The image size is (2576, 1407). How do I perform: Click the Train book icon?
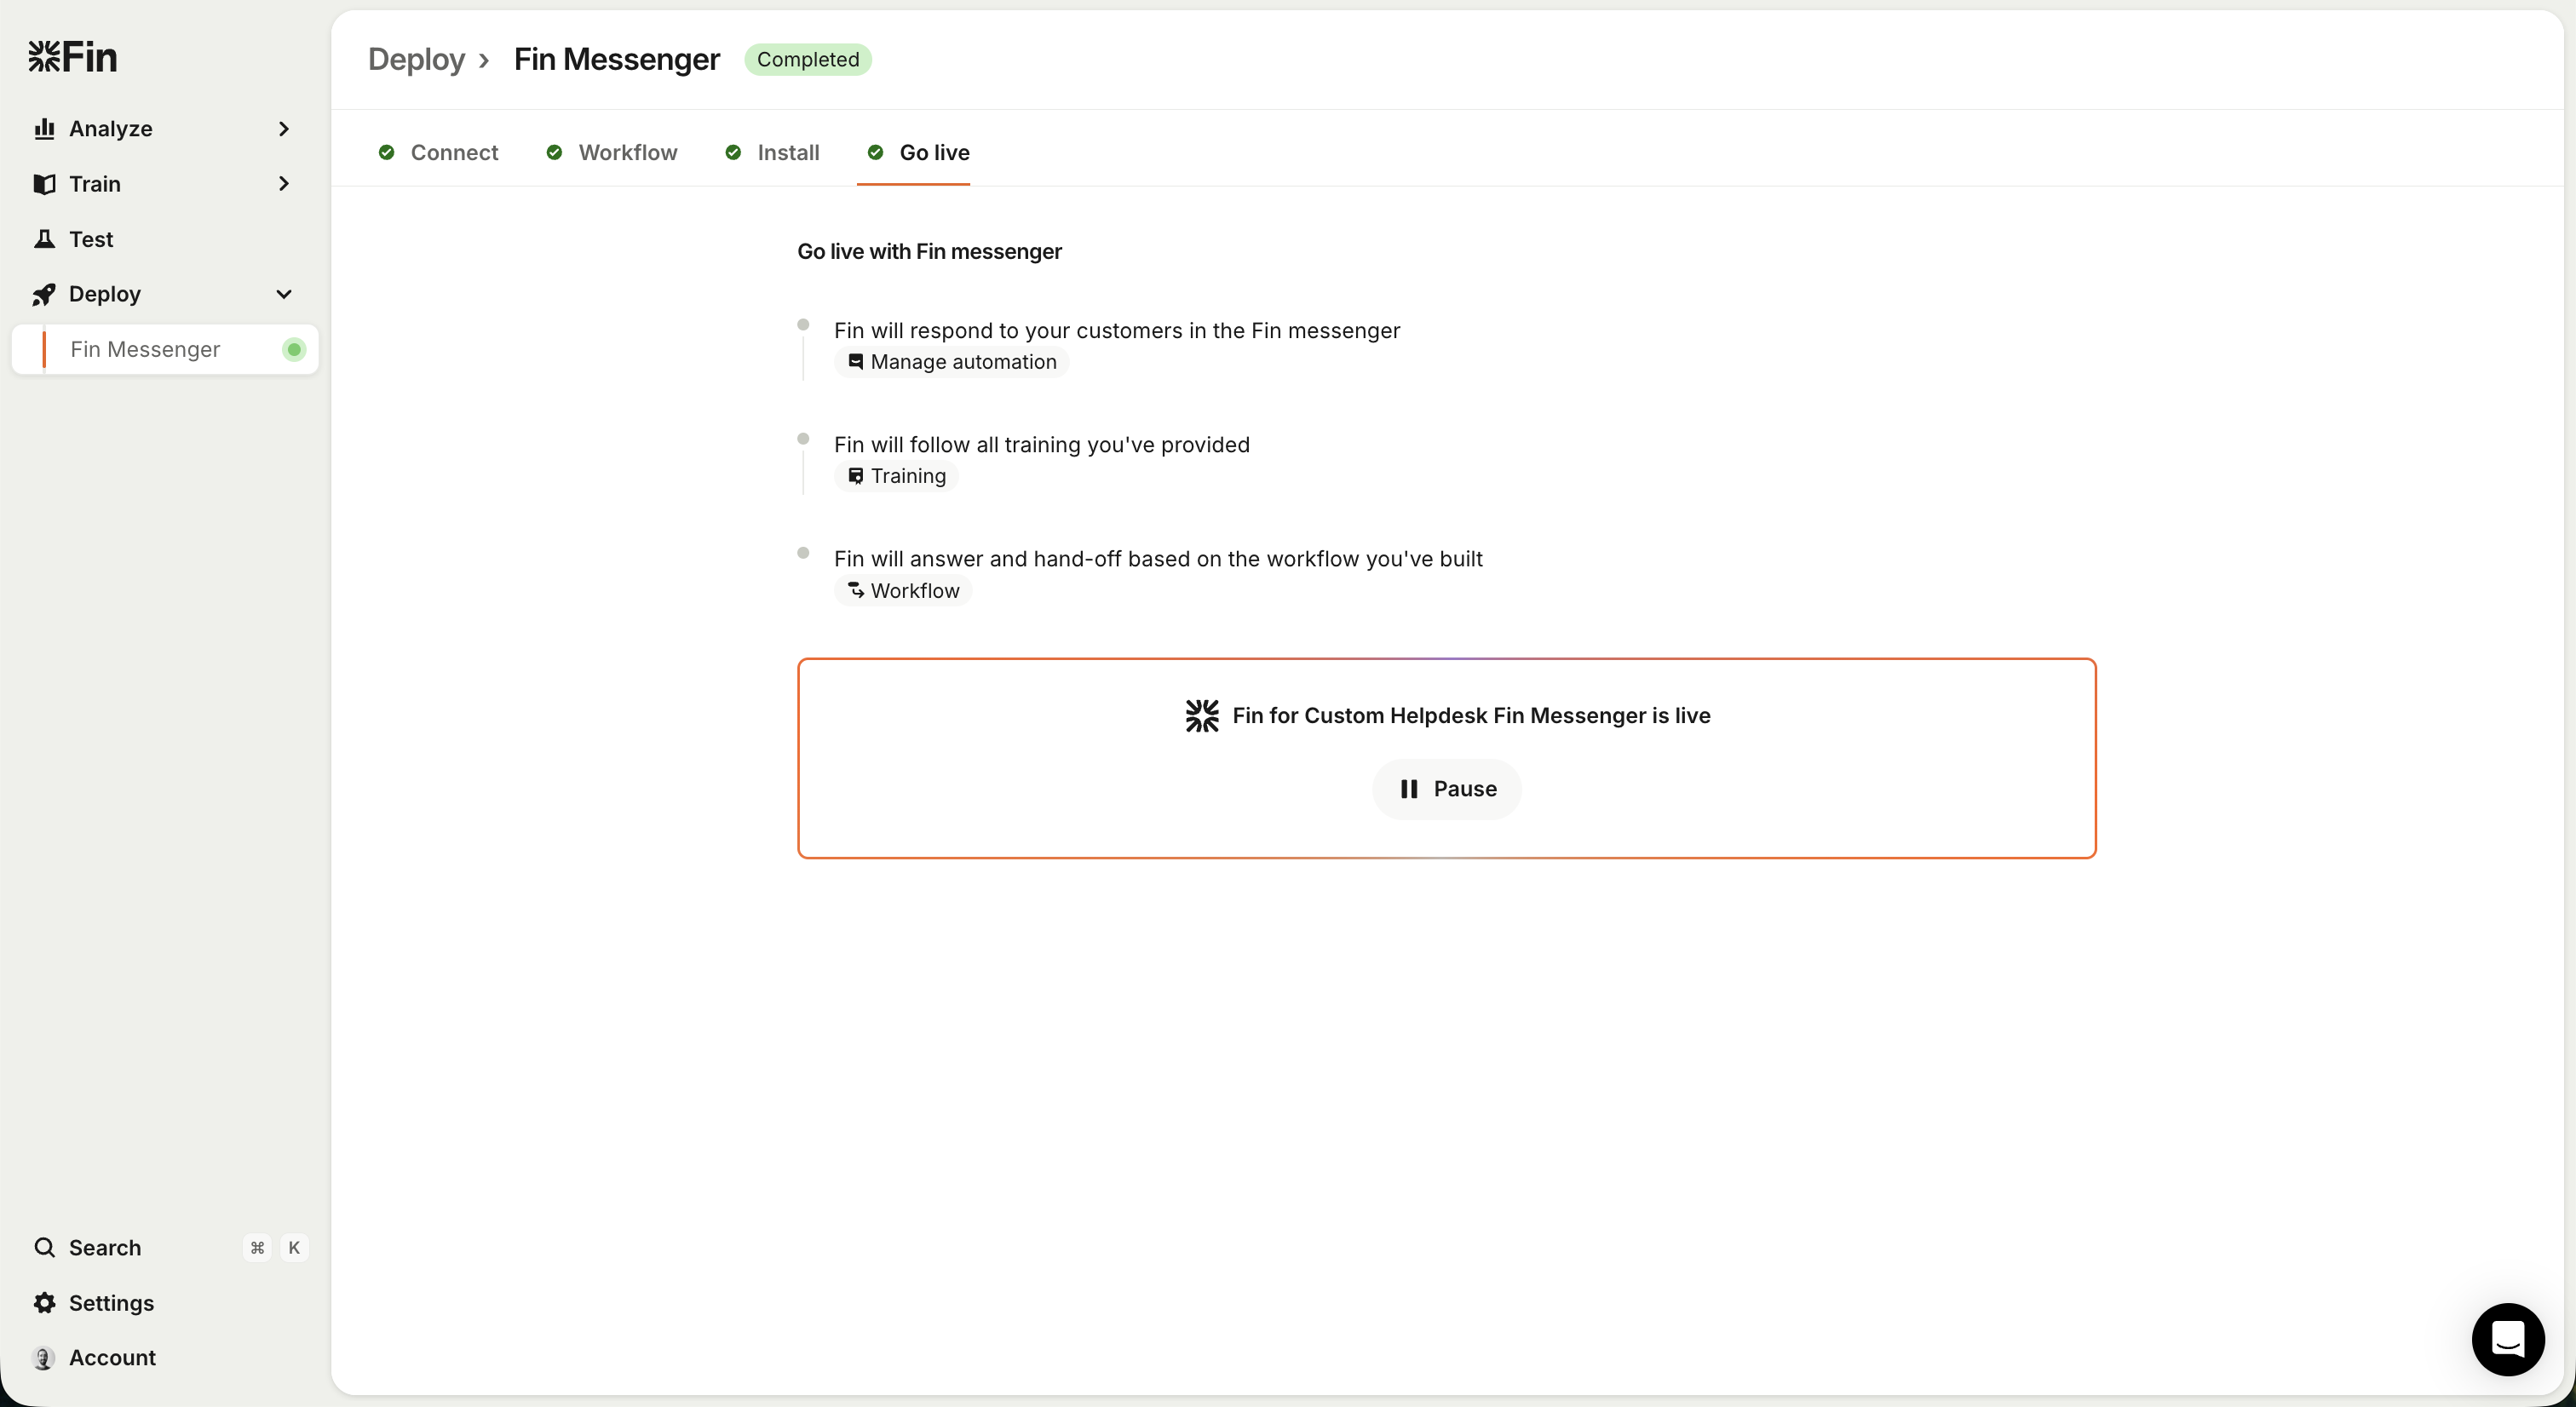point(44,184)
